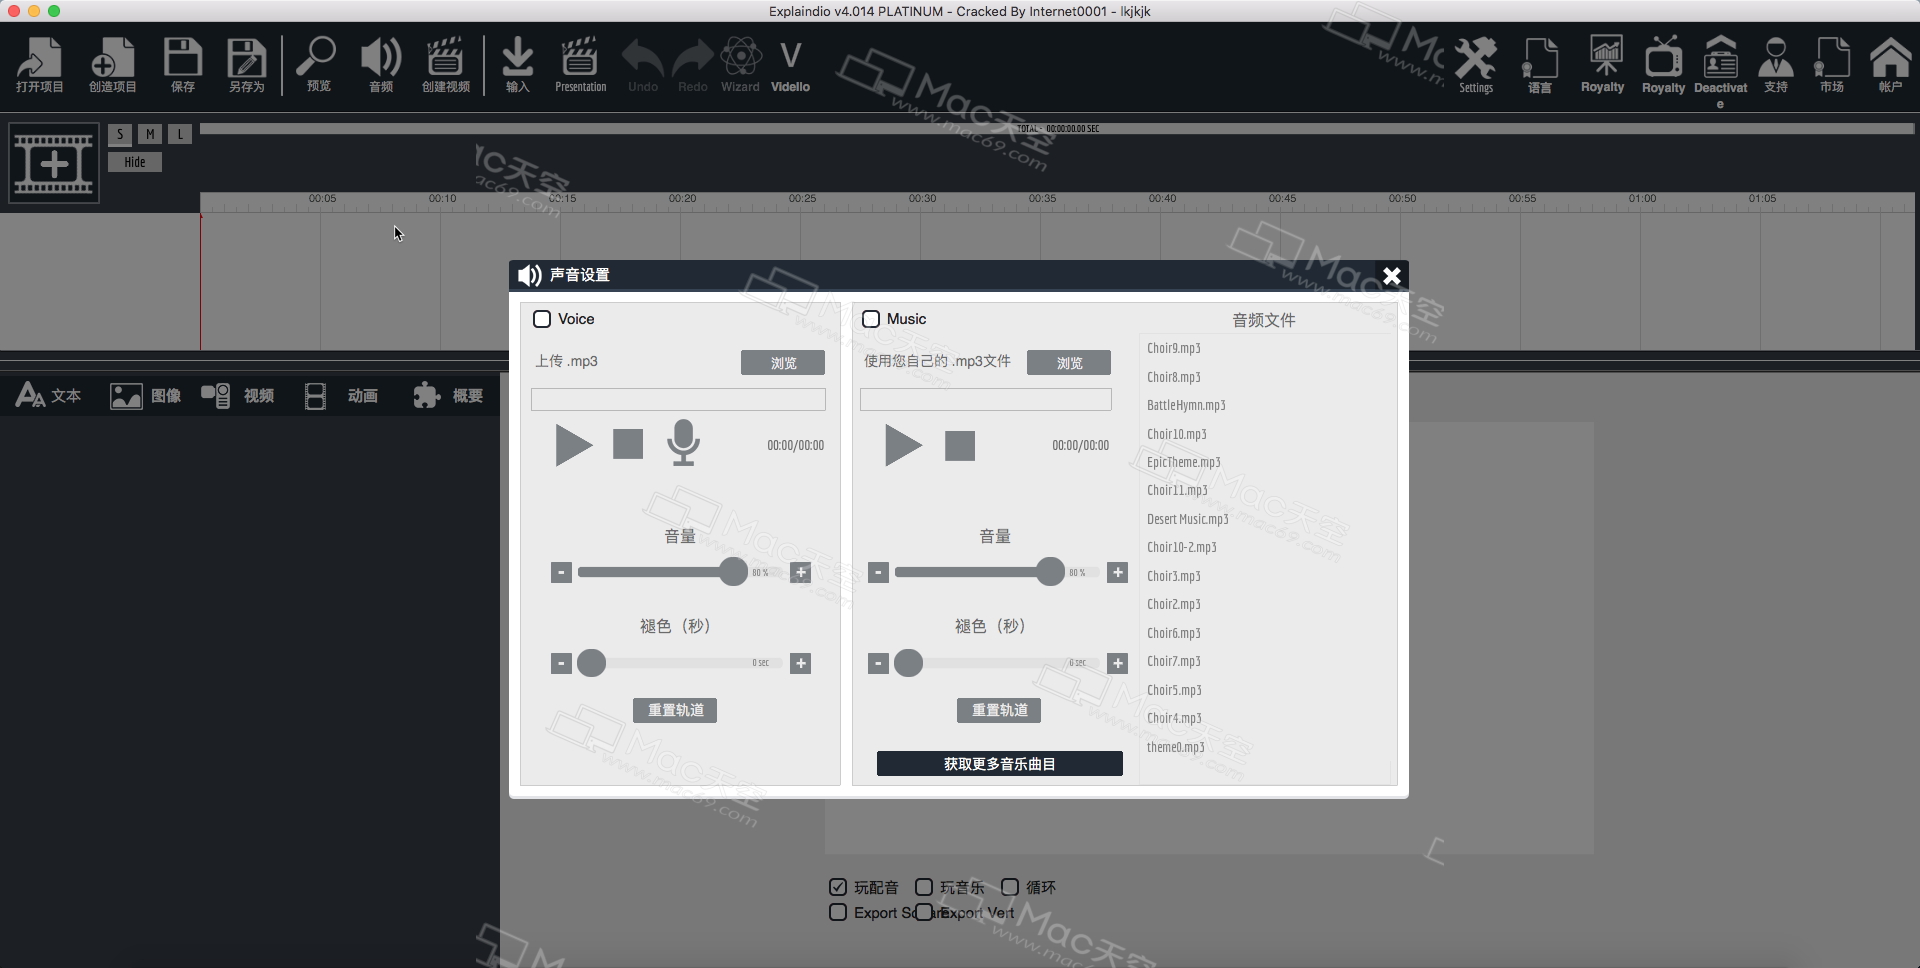Play the Voice track
The image size is (1920, 968).
click(573, 445)
